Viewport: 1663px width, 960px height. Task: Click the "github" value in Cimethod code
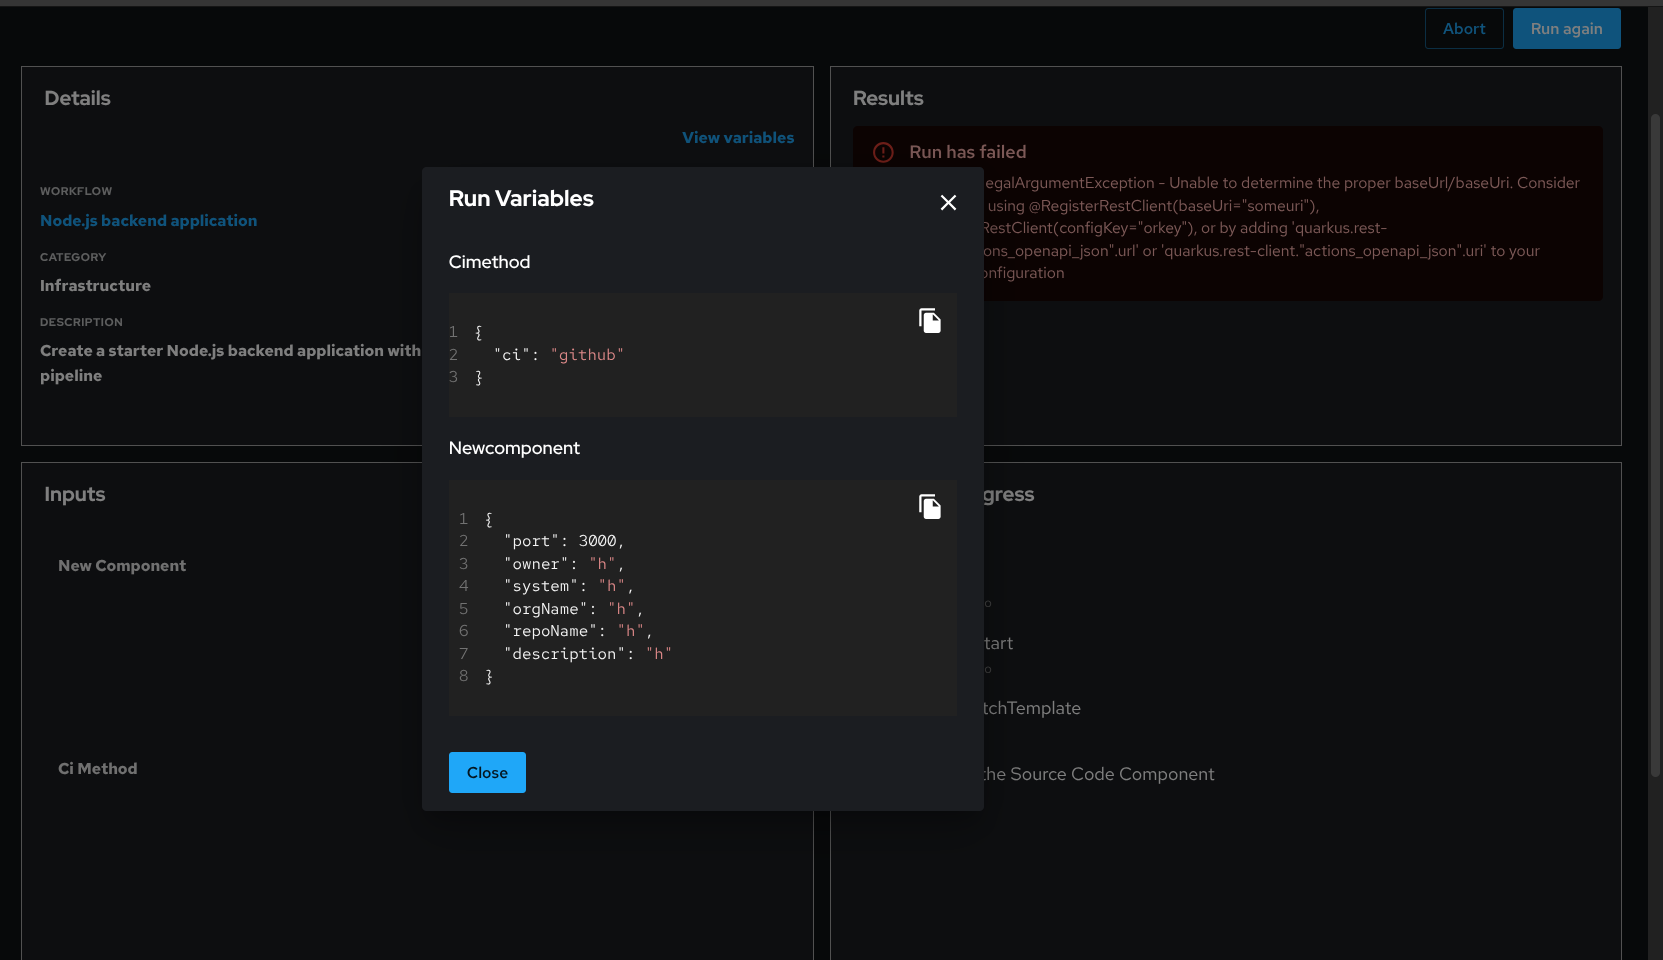[587, 355]
